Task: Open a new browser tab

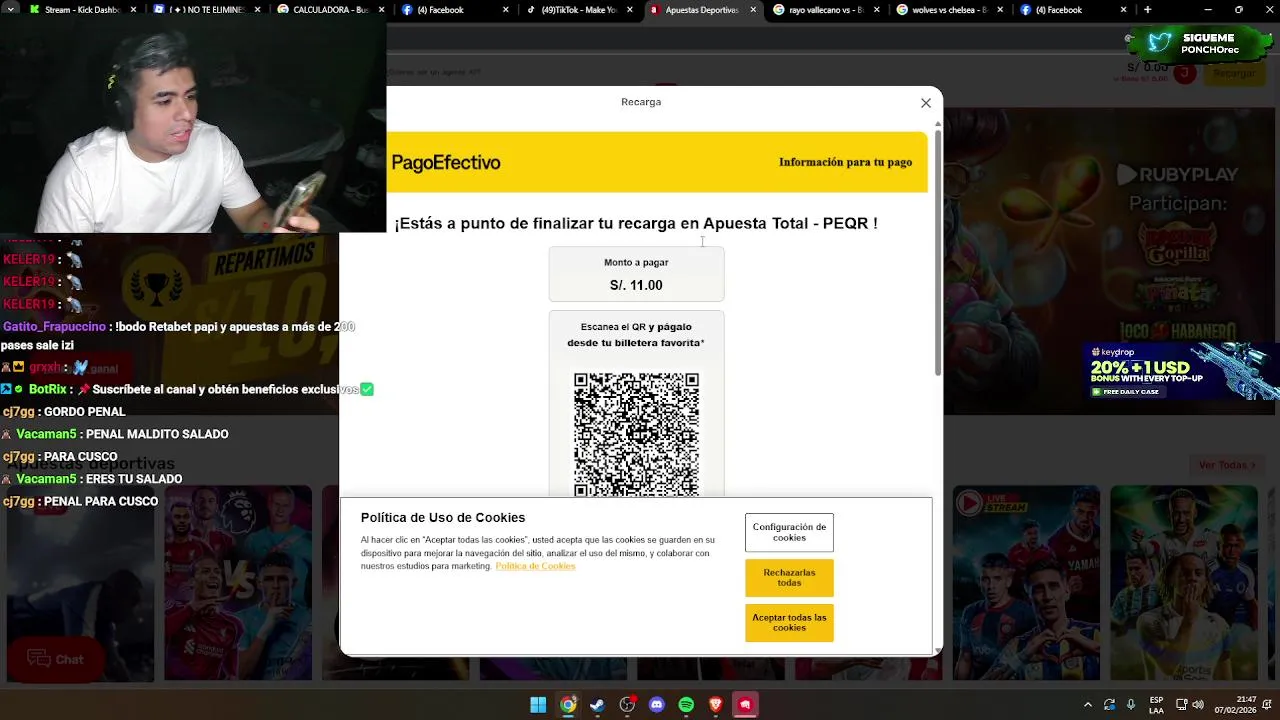Action: (1147, 10)
